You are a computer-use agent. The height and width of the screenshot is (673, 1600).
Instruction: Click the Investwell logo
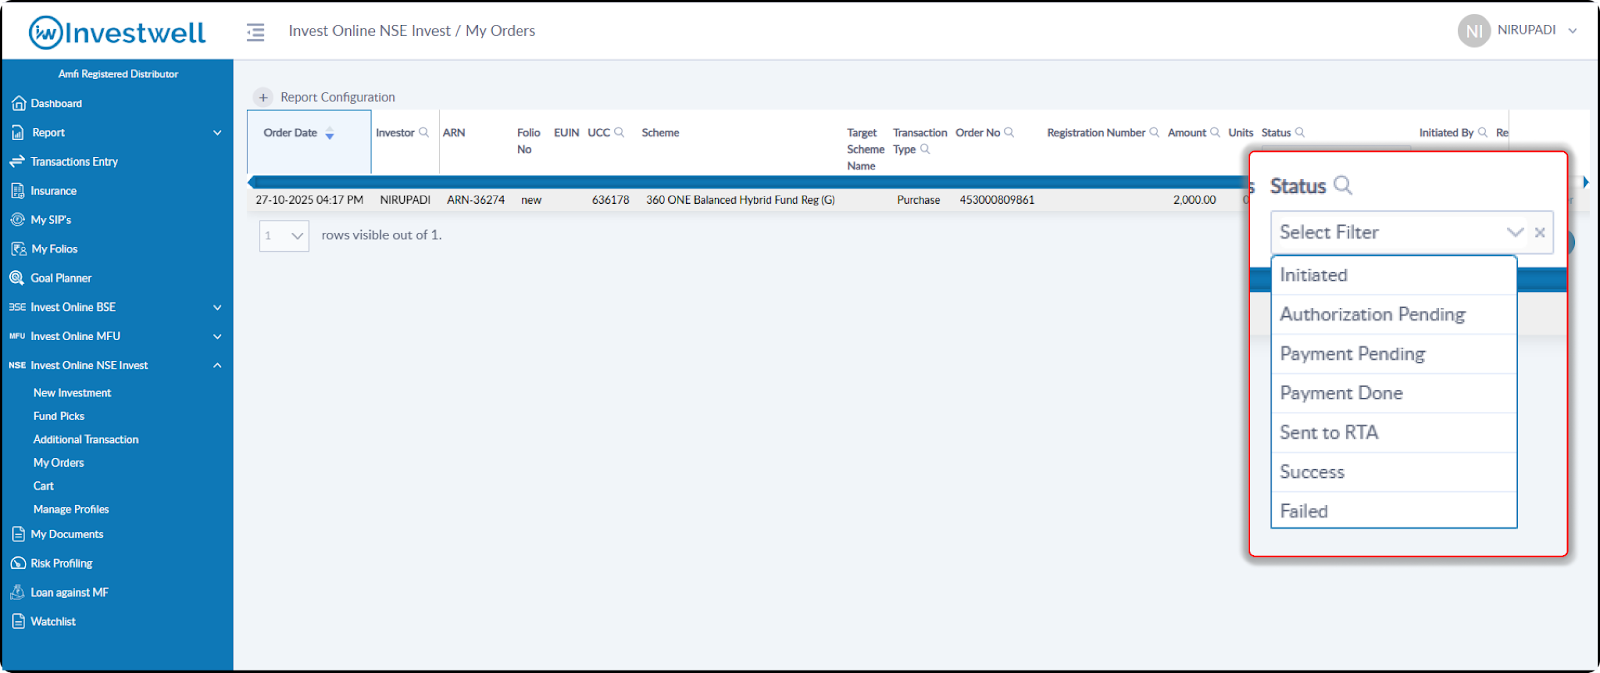click(117, 32)
